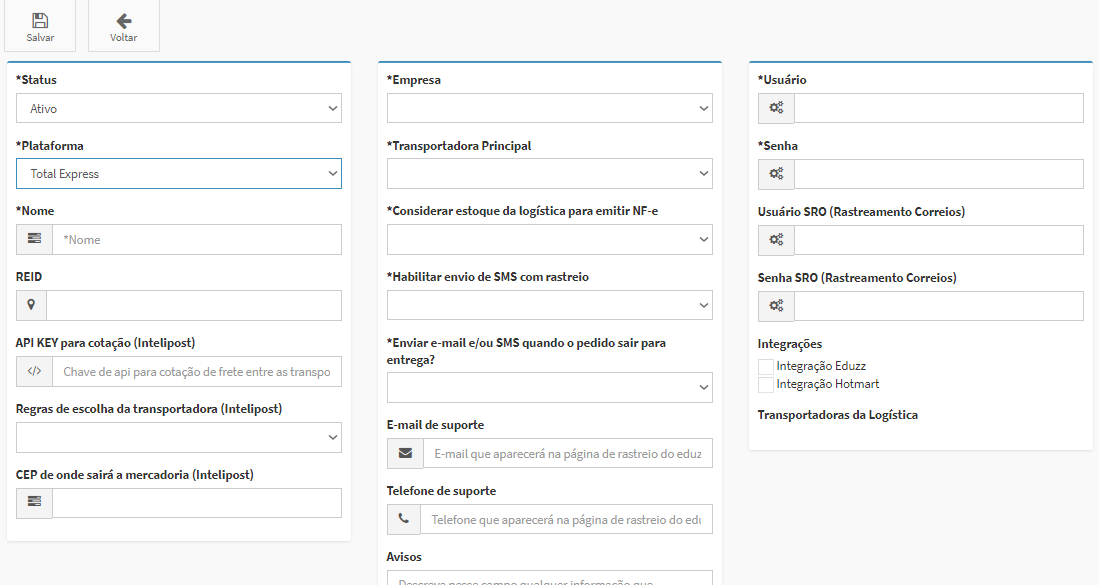
Task: Focus the Senha input field
Action: [x=938, y=174]
